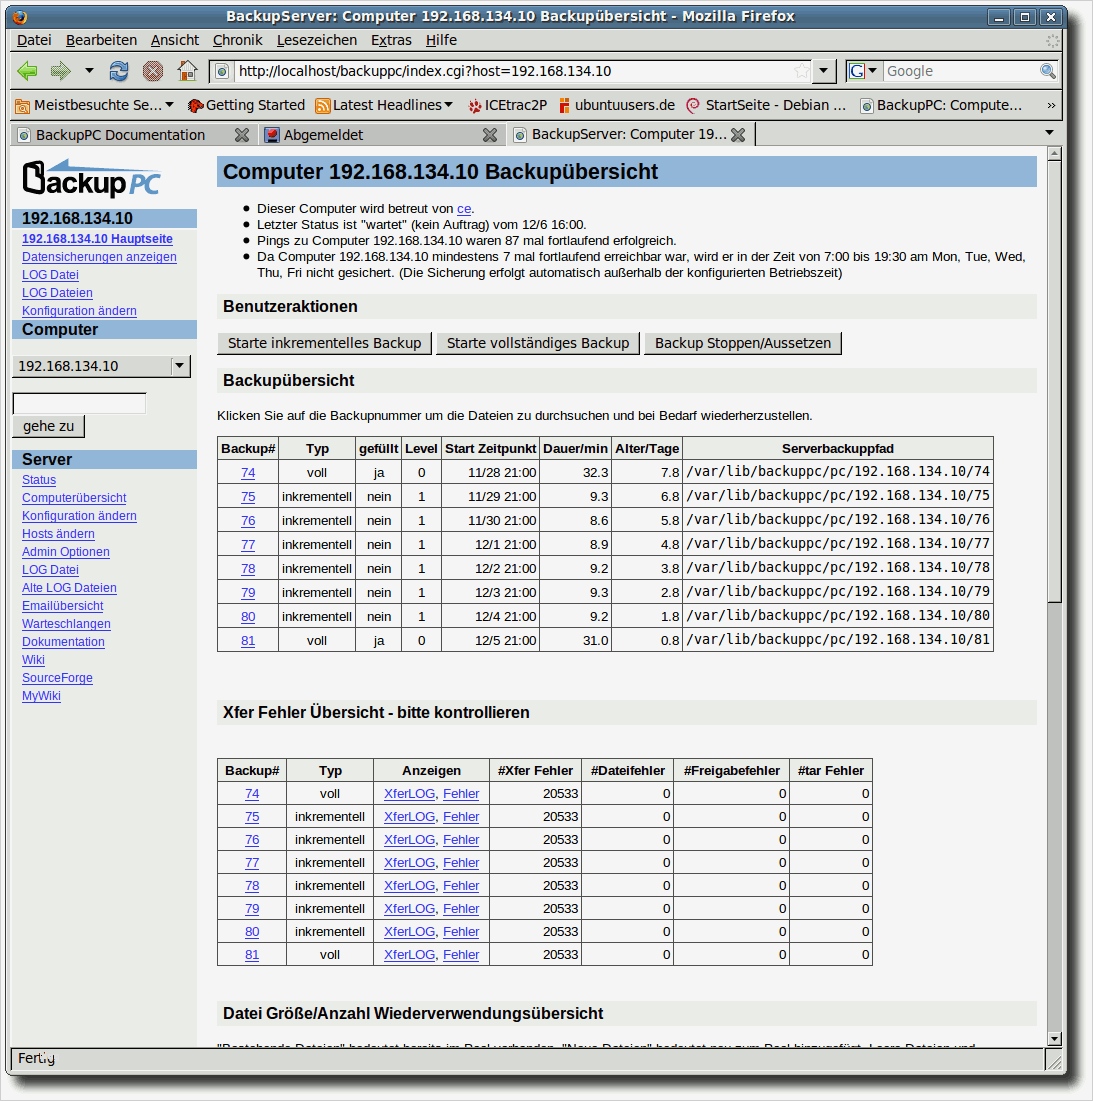Open Hosts ändern link

[x=58, y=534]
